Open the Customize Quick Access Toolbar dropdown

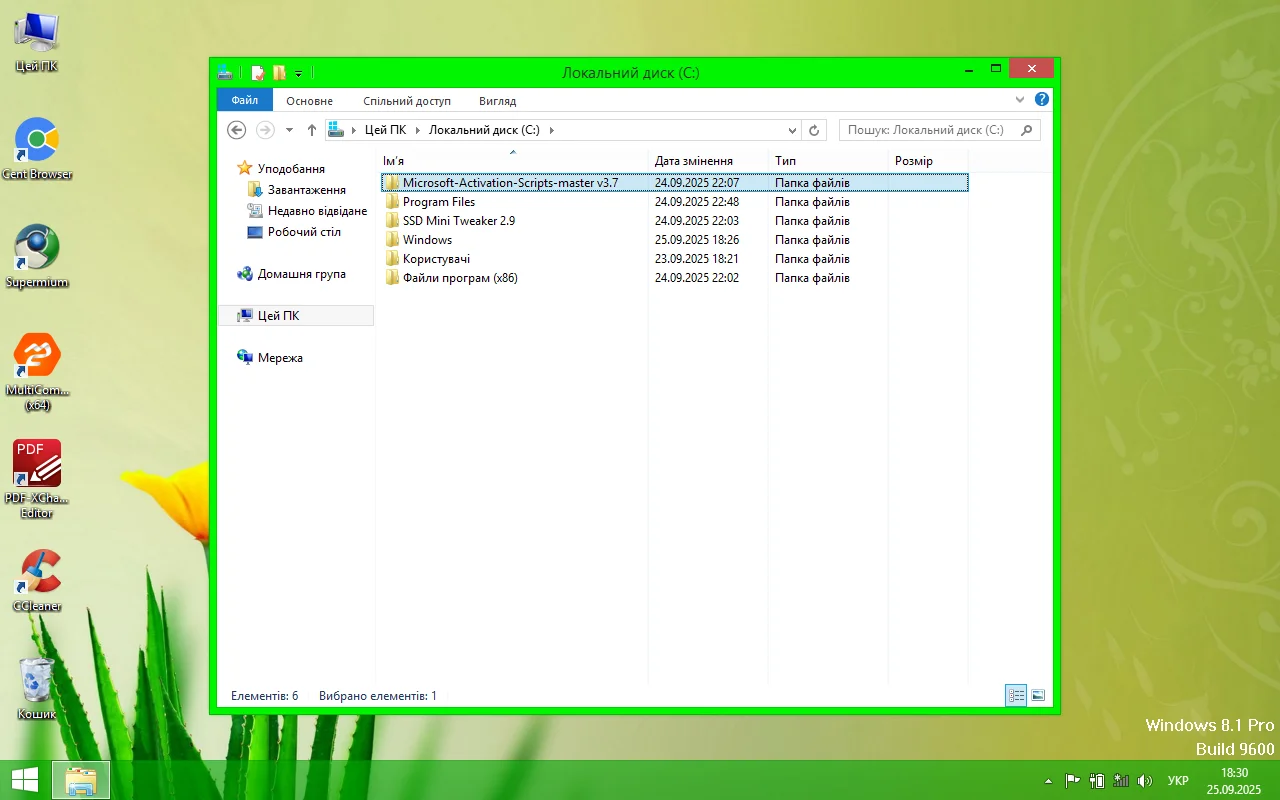tap(298, 73)
